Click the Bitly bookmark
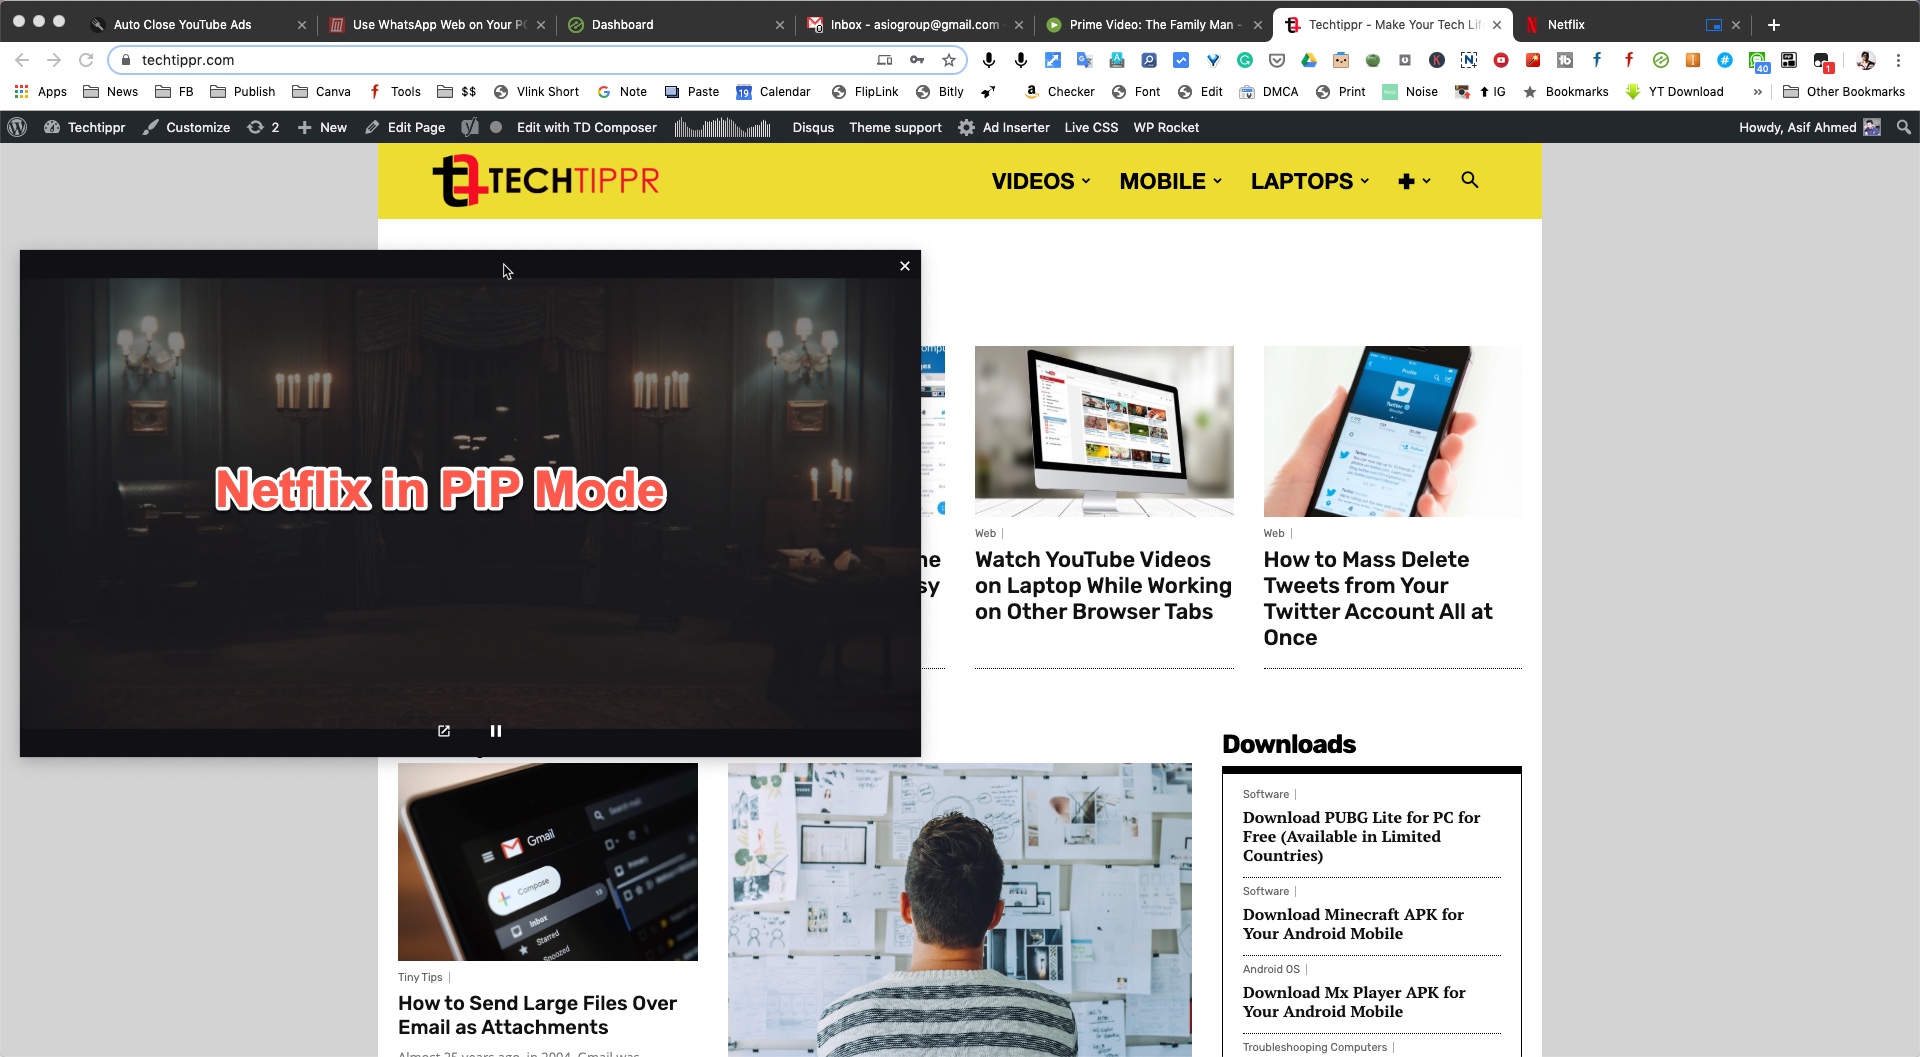 [x=939, y=91]
